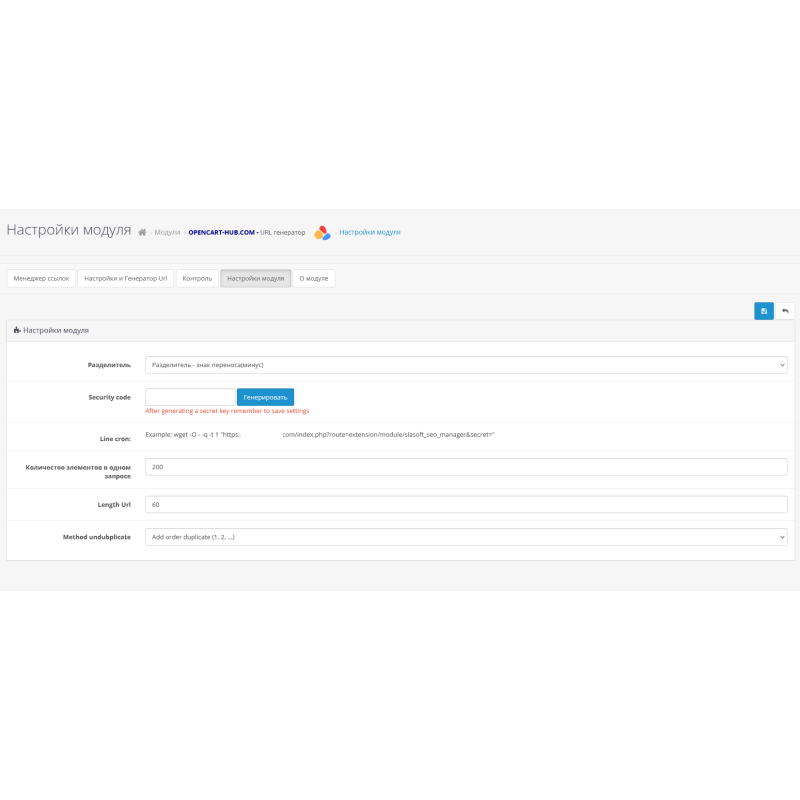Open the О модуле tab
Viewport: 800px width, 800px height.
(x=312, y=278)
